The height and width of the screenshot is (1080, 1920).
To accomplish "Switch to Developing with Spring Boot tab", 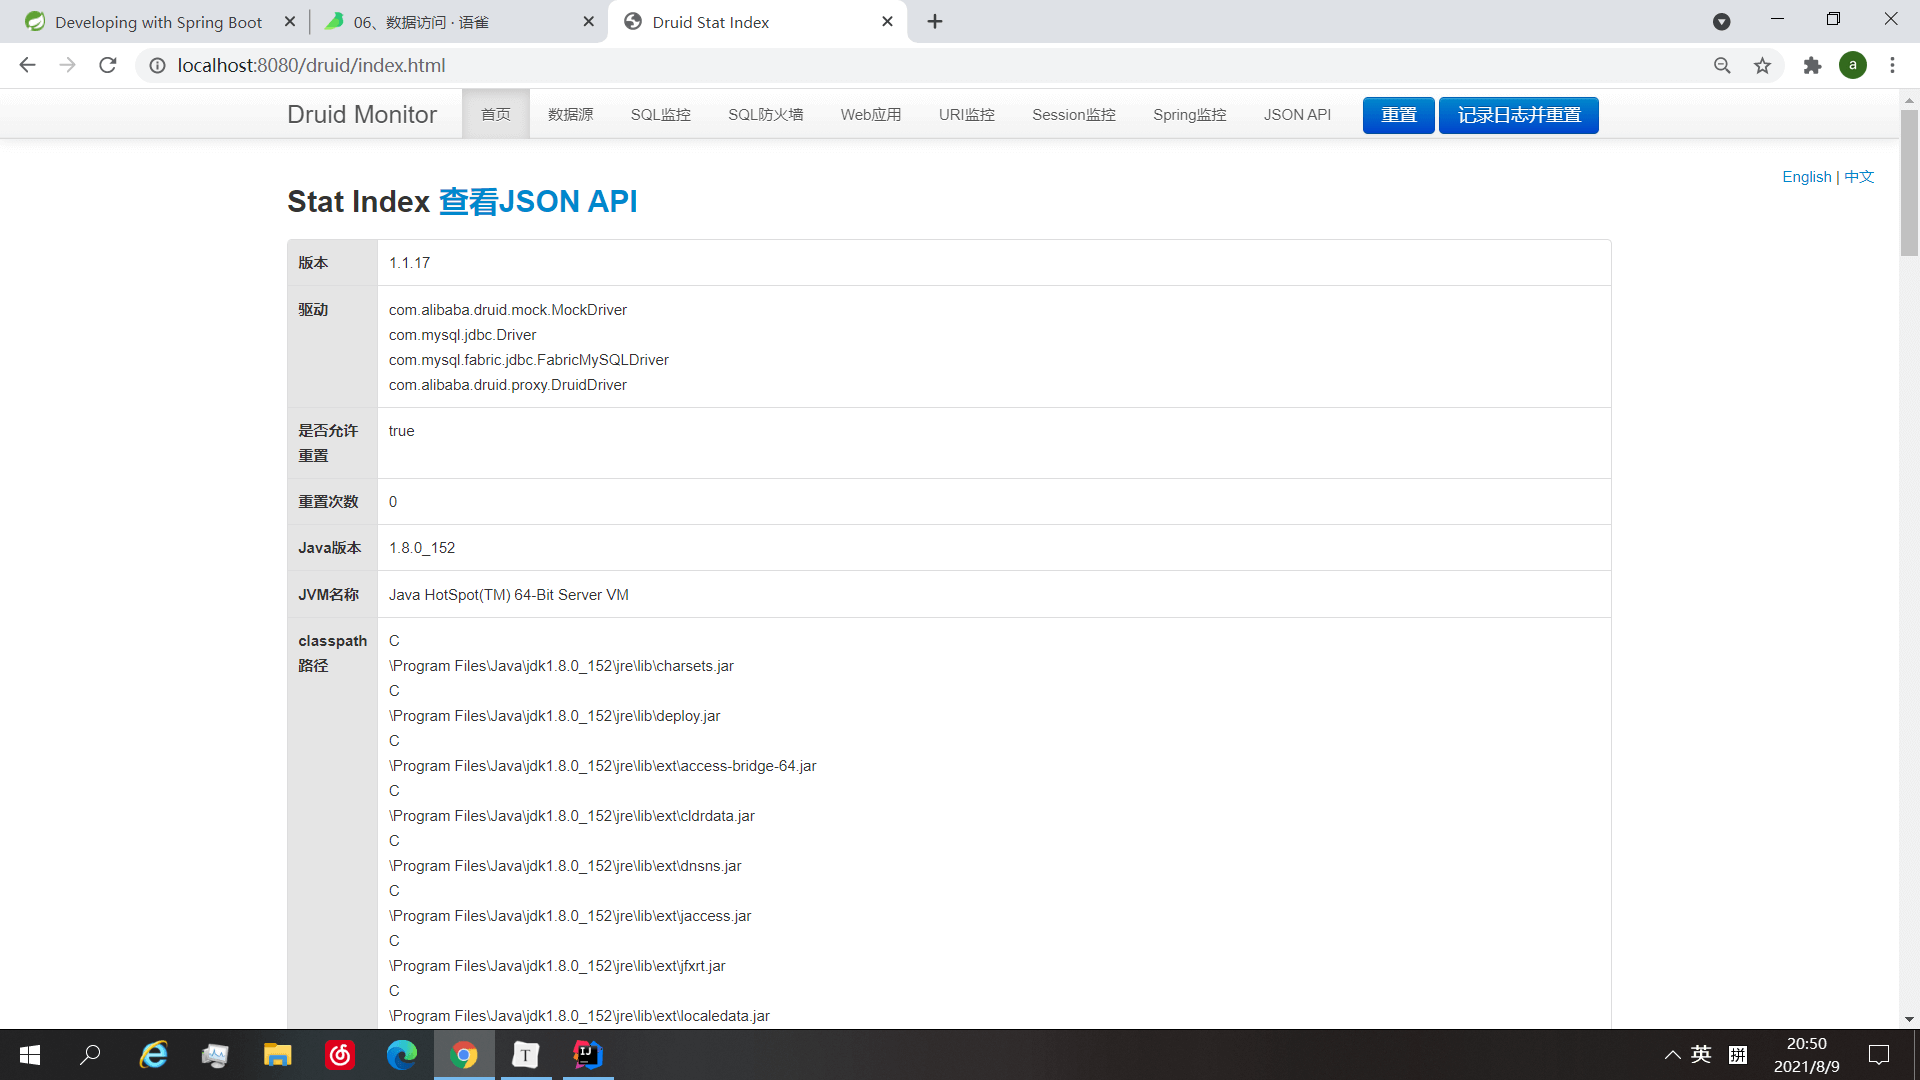I will [158, 22].
